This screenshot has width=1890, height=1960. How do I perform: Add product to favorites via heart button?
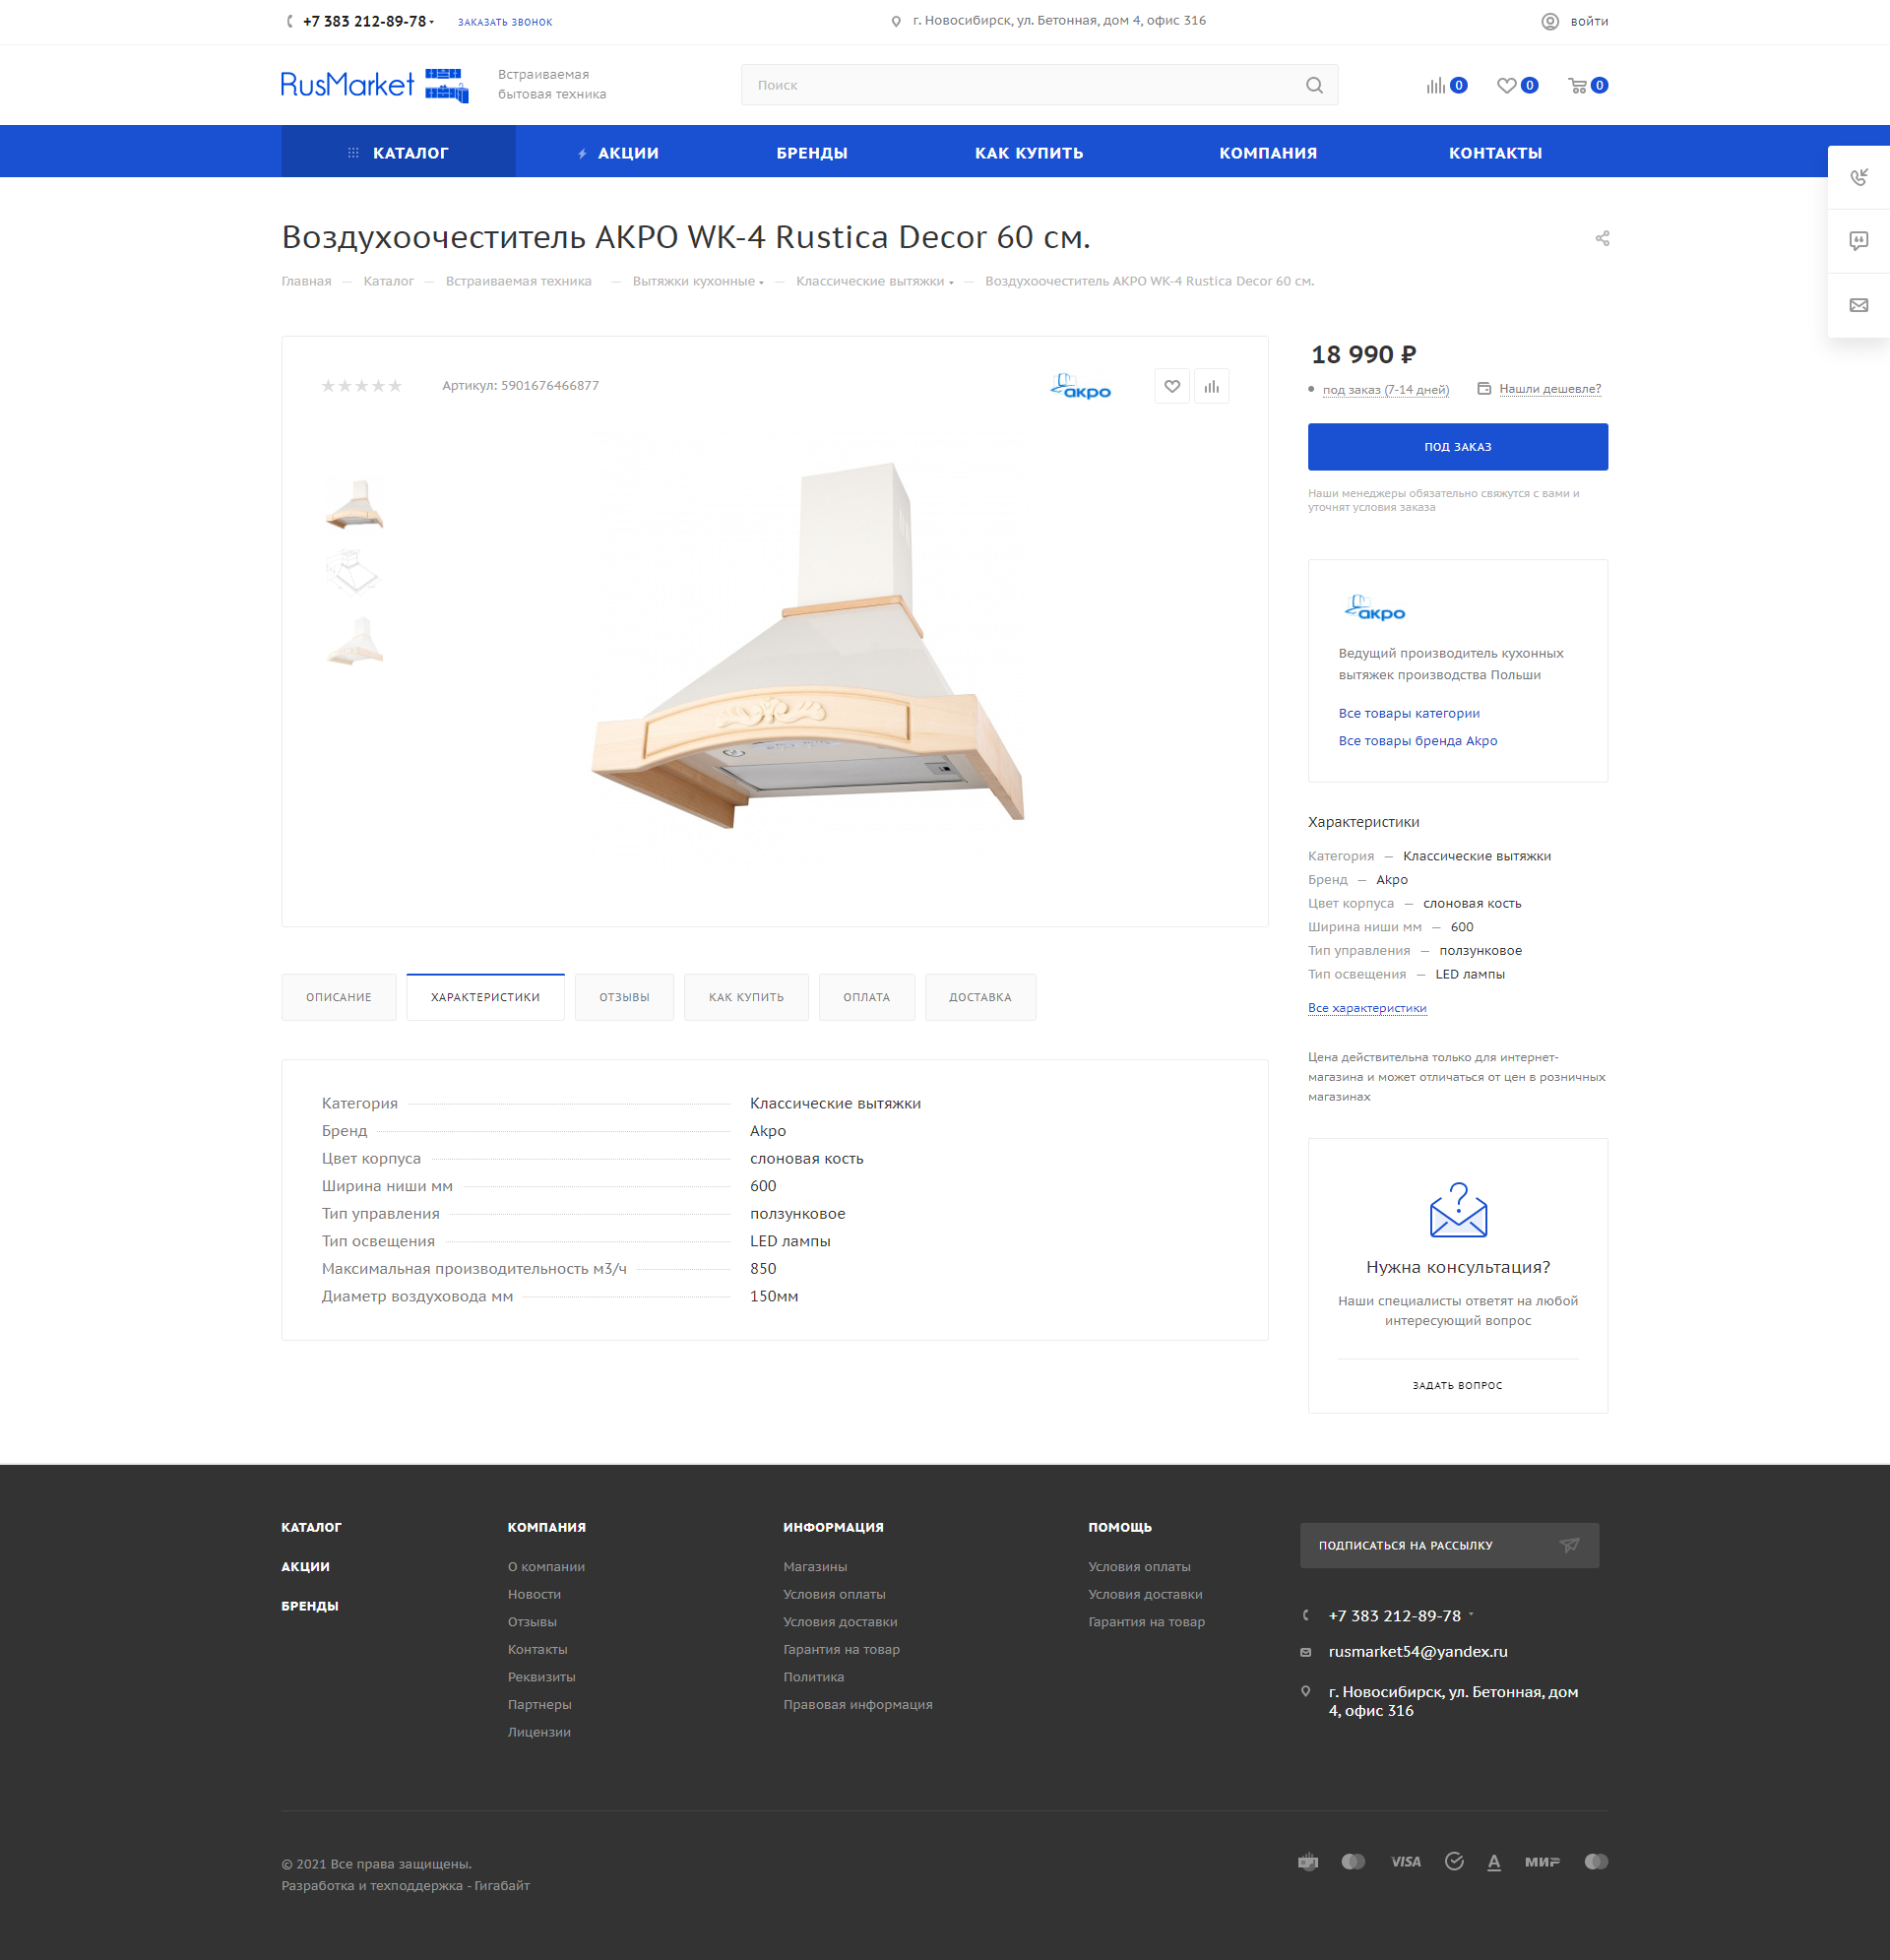tap(1171, 386)
